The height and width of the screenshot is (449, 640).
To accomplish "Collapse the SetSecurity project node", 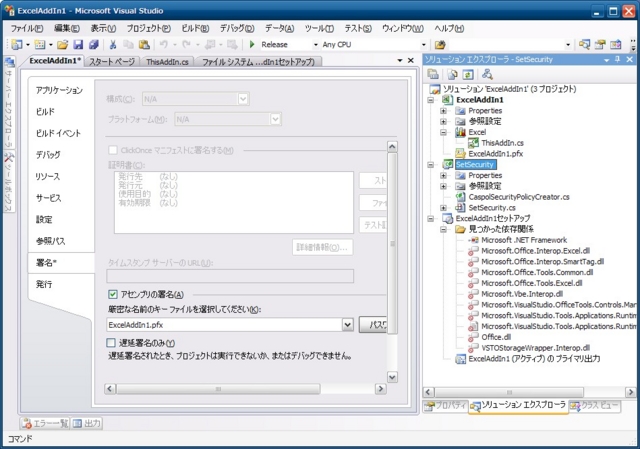I will tap(430, 164).
